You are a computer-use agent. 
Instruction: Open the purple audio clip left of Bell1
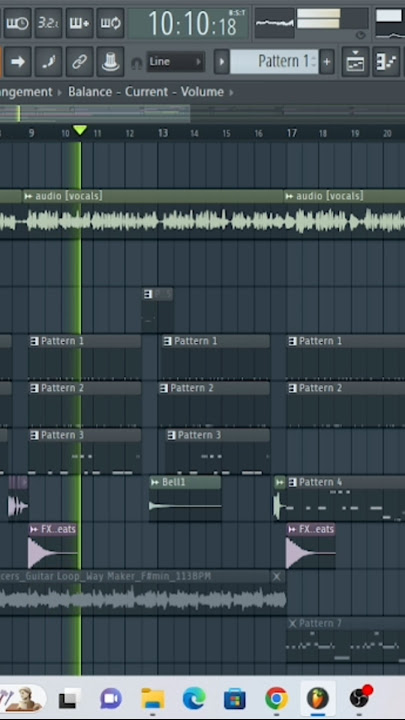[17, 498]
